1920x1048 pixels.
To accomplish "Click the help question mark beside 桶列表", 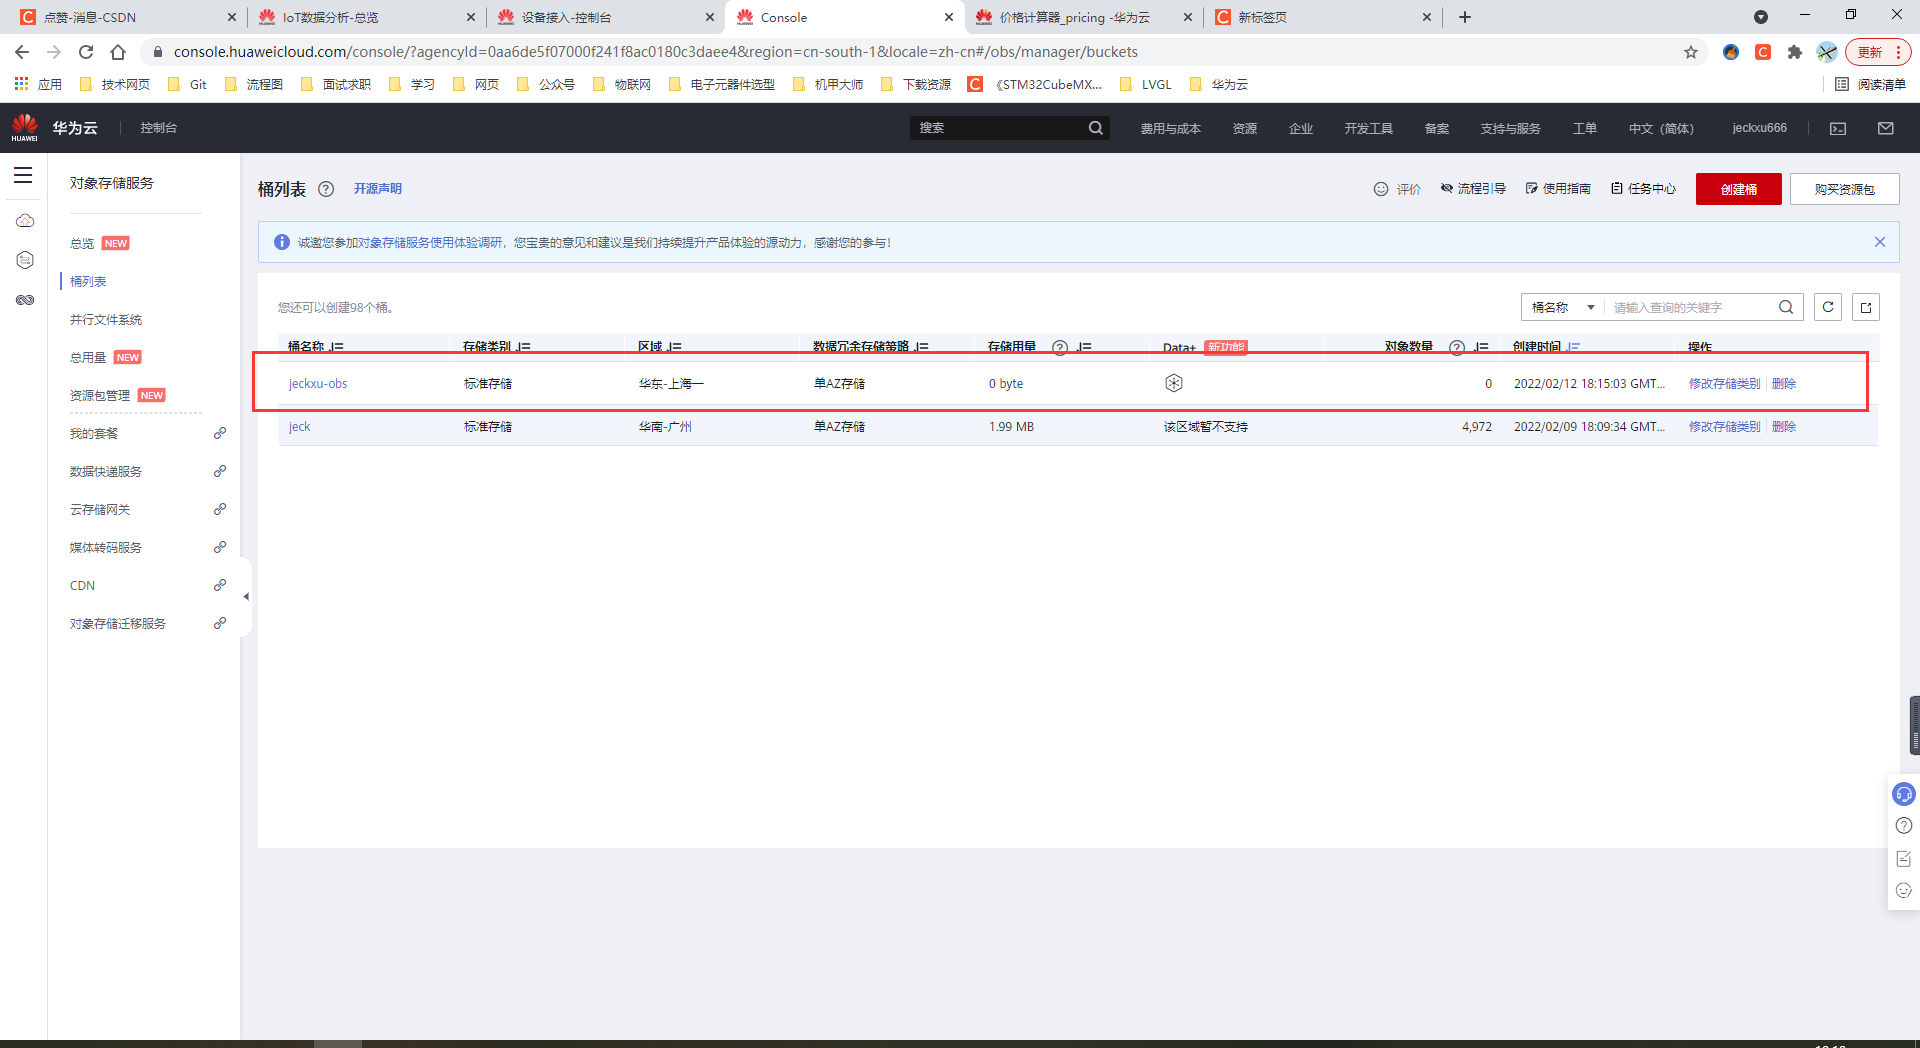I will pos(326,189).
